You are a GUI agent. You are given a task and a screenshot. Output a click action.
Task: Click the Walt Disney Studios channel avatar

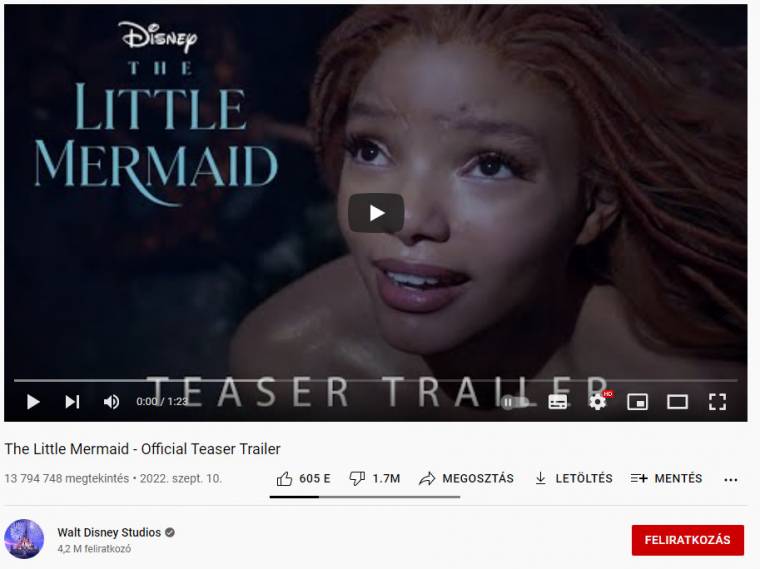24,539
